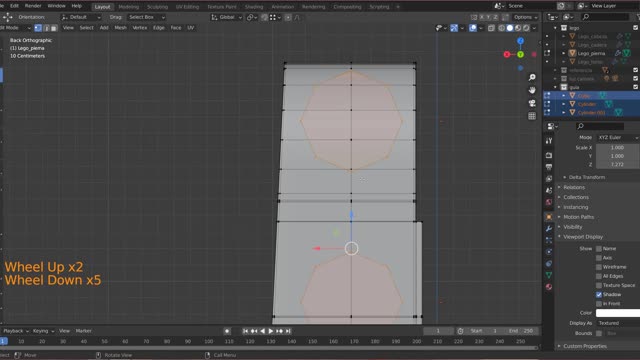640x360 pixels.
Task: Open the Drag Select Box dropdown
Action: point(146,17)
